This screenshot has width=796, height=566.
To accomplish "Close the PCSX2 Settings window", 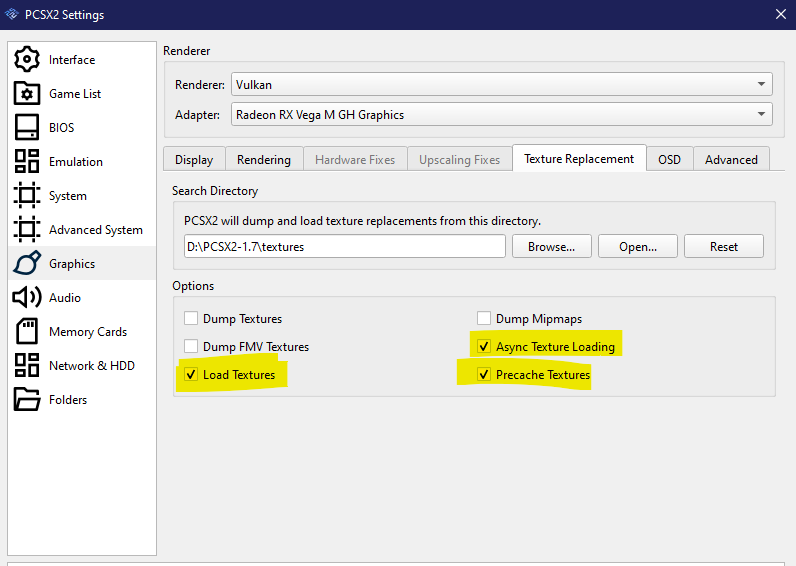I will [781, 14].
